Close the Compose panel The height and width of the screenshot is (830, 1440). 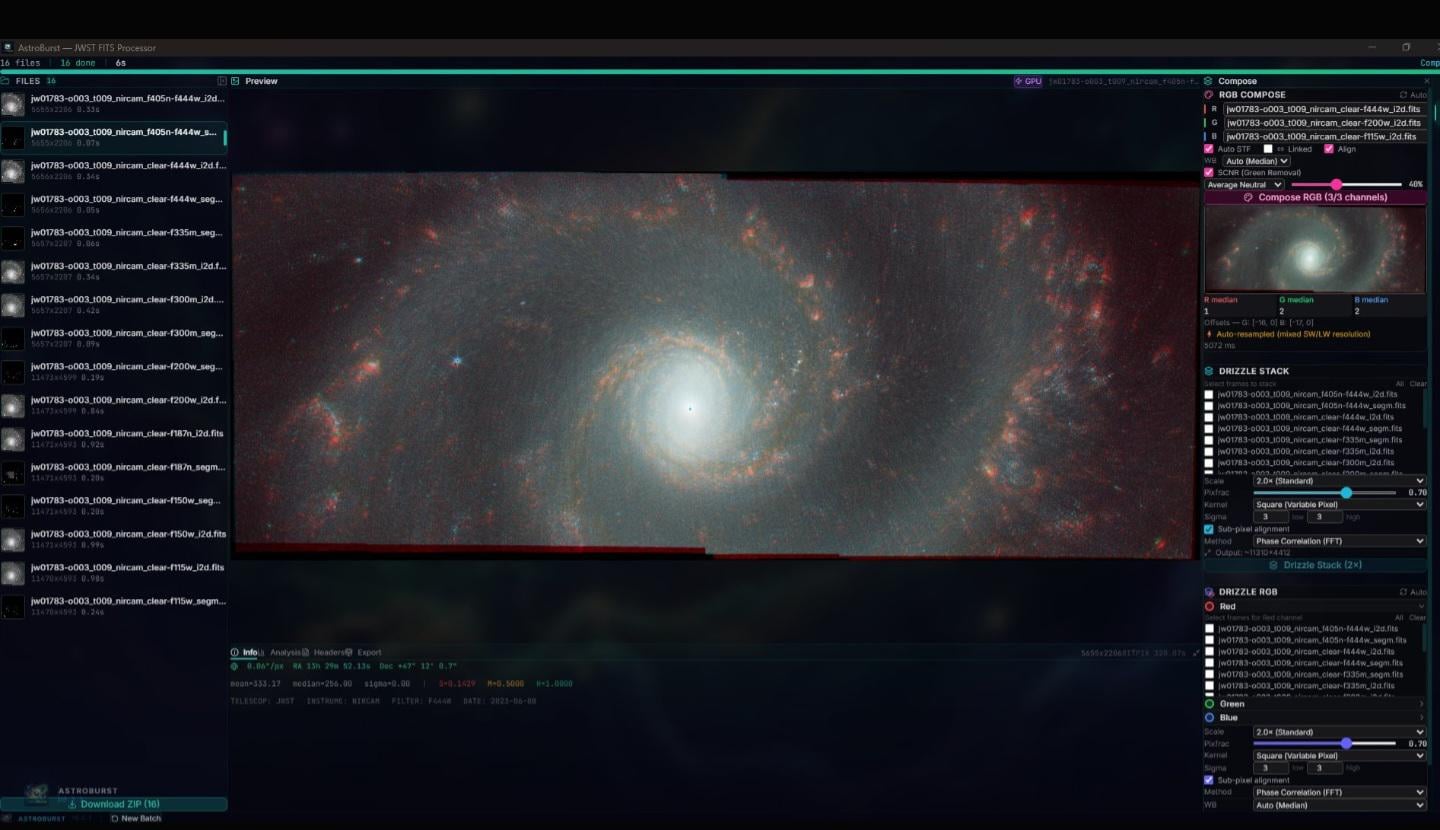tap(1426, 81)
